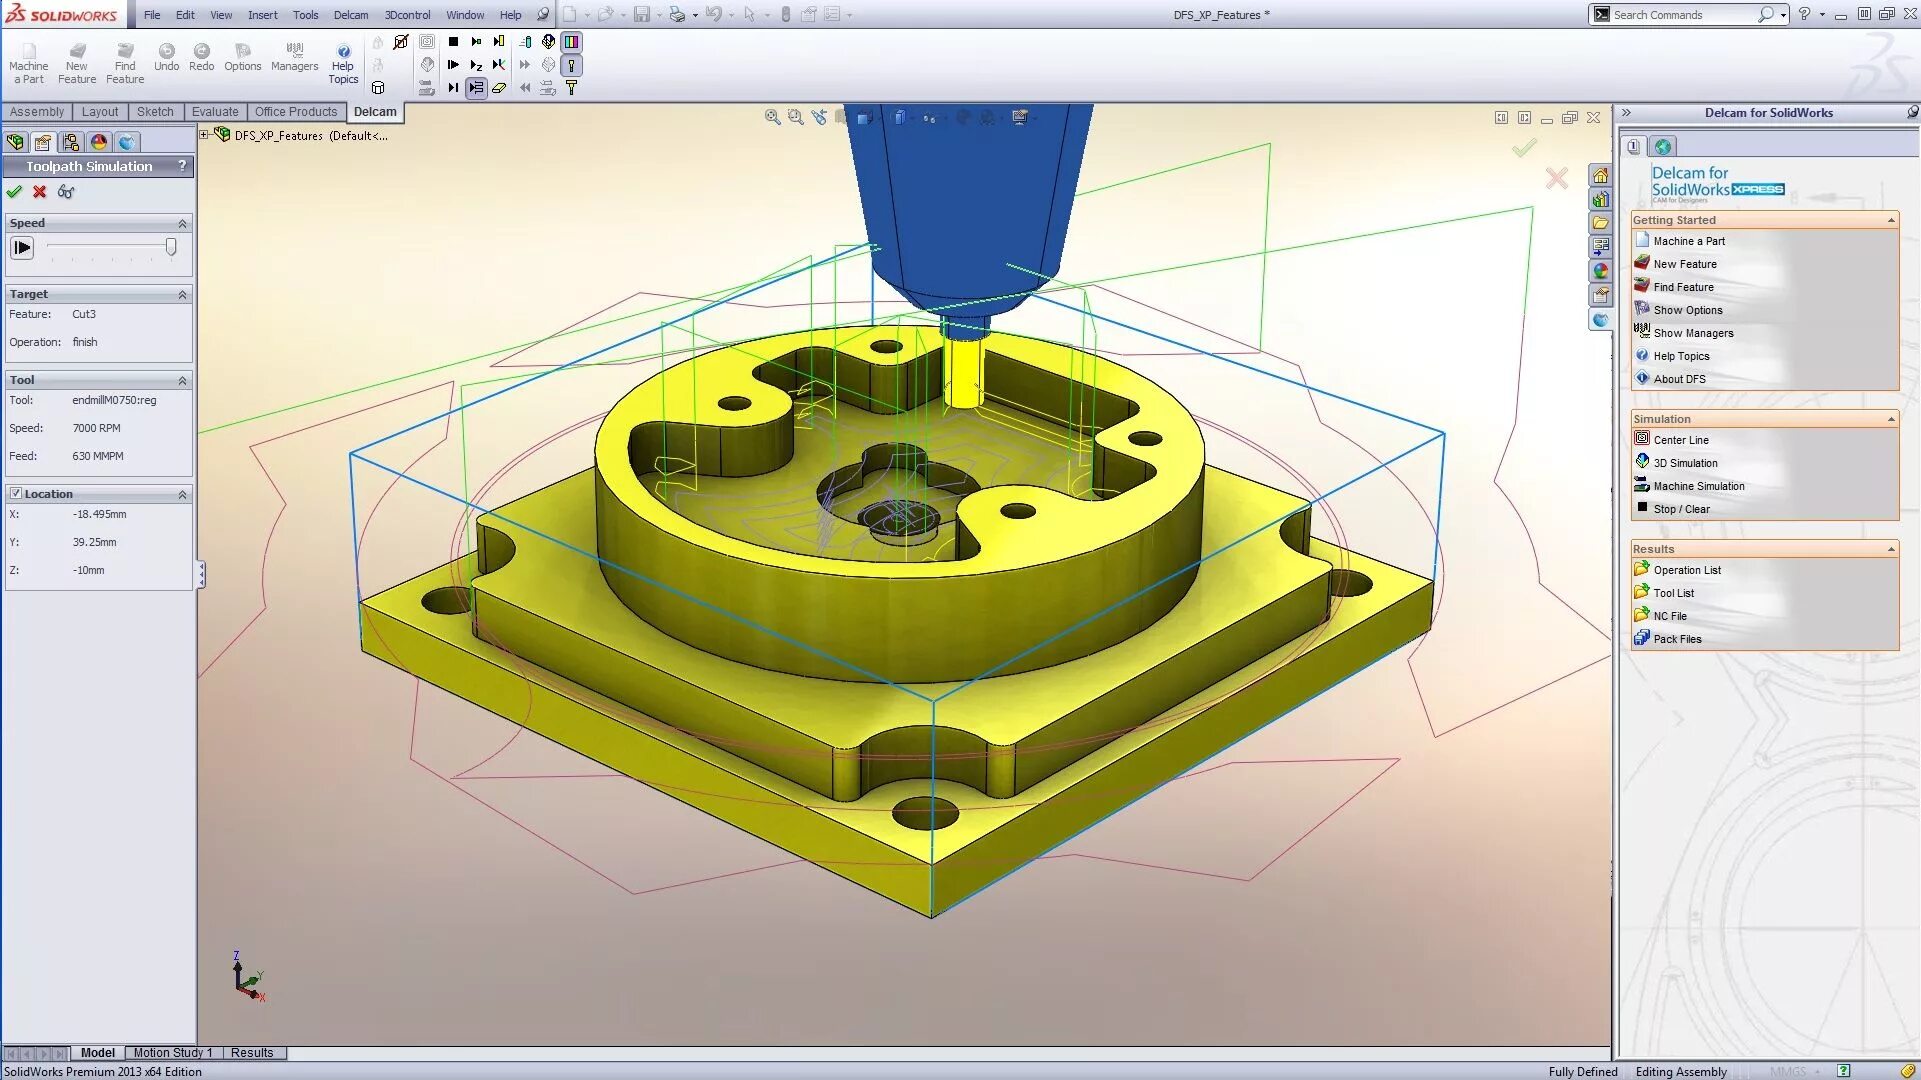The width and height of the screenshot is (1921, 1080).
Task: Click the Center Line simulation icon
Action: (1643, 439)
